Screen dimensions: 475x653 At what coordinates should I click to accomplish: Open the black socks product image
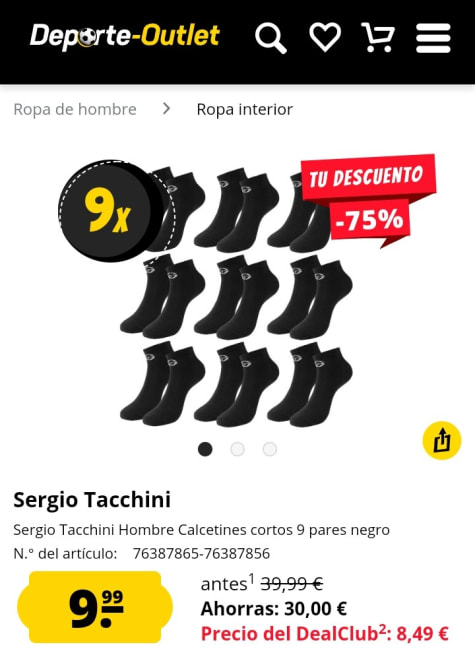236,297
